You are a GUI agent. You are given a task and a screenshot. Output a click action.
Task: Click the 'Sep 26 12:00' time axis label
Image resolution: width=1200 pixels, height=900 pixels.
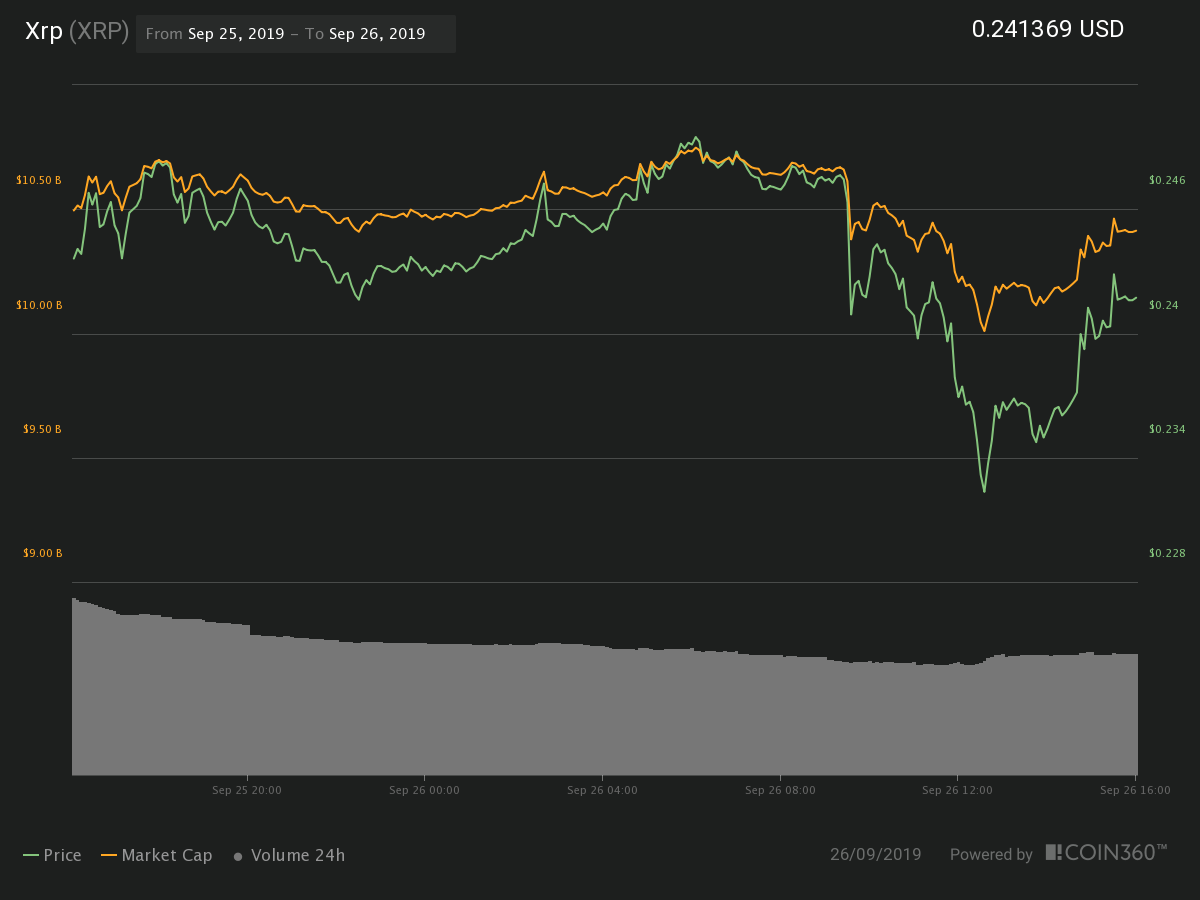click(958, 790)
